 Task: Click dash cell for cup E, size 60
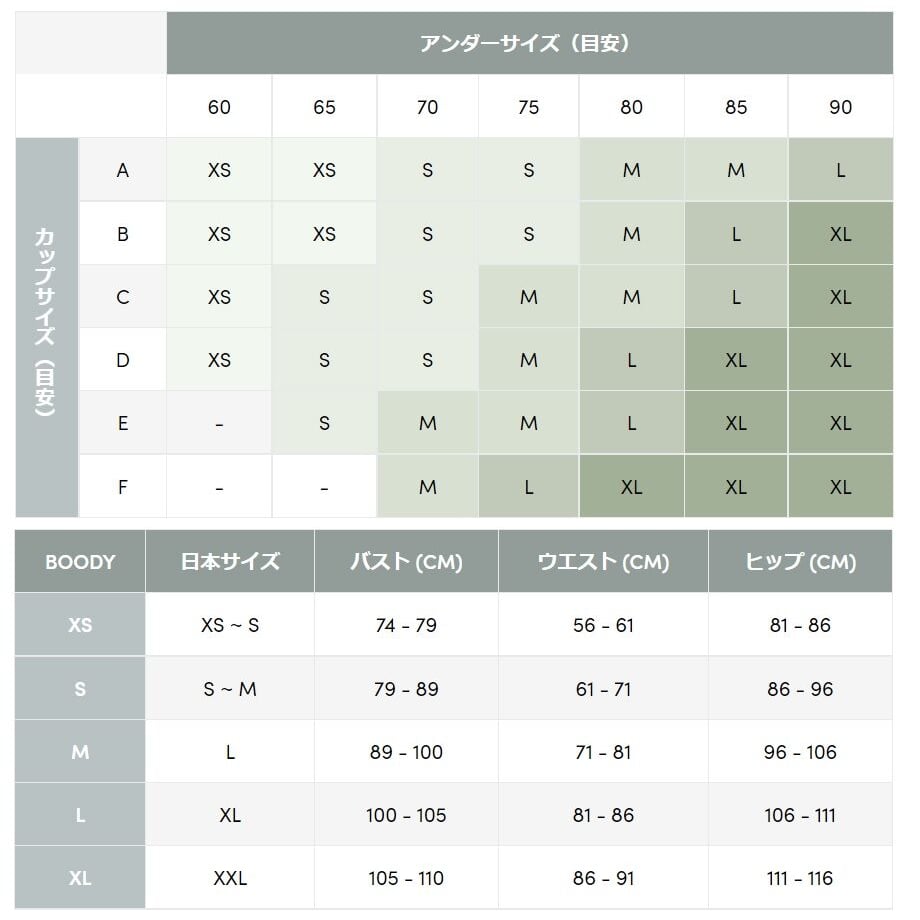click(x=219, y=423)
